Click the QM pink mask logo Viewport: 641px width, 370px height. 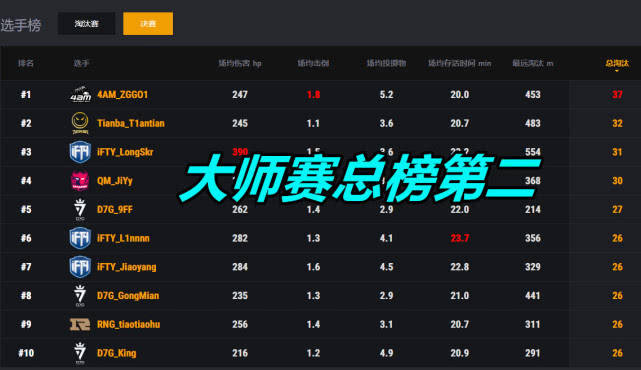pyautogui.click(x=80, y=181)
